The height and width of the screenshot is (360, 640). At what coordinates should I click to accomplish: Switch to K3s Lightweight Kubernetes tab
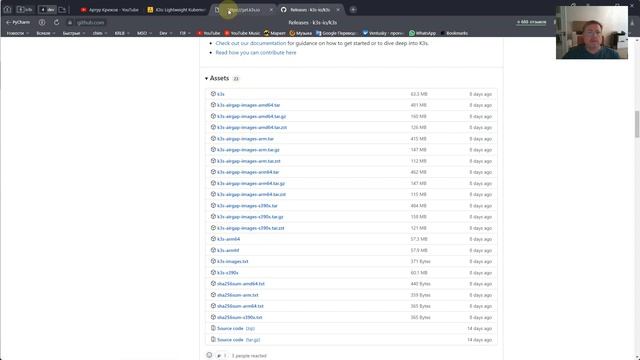click(x=177, y=9)
